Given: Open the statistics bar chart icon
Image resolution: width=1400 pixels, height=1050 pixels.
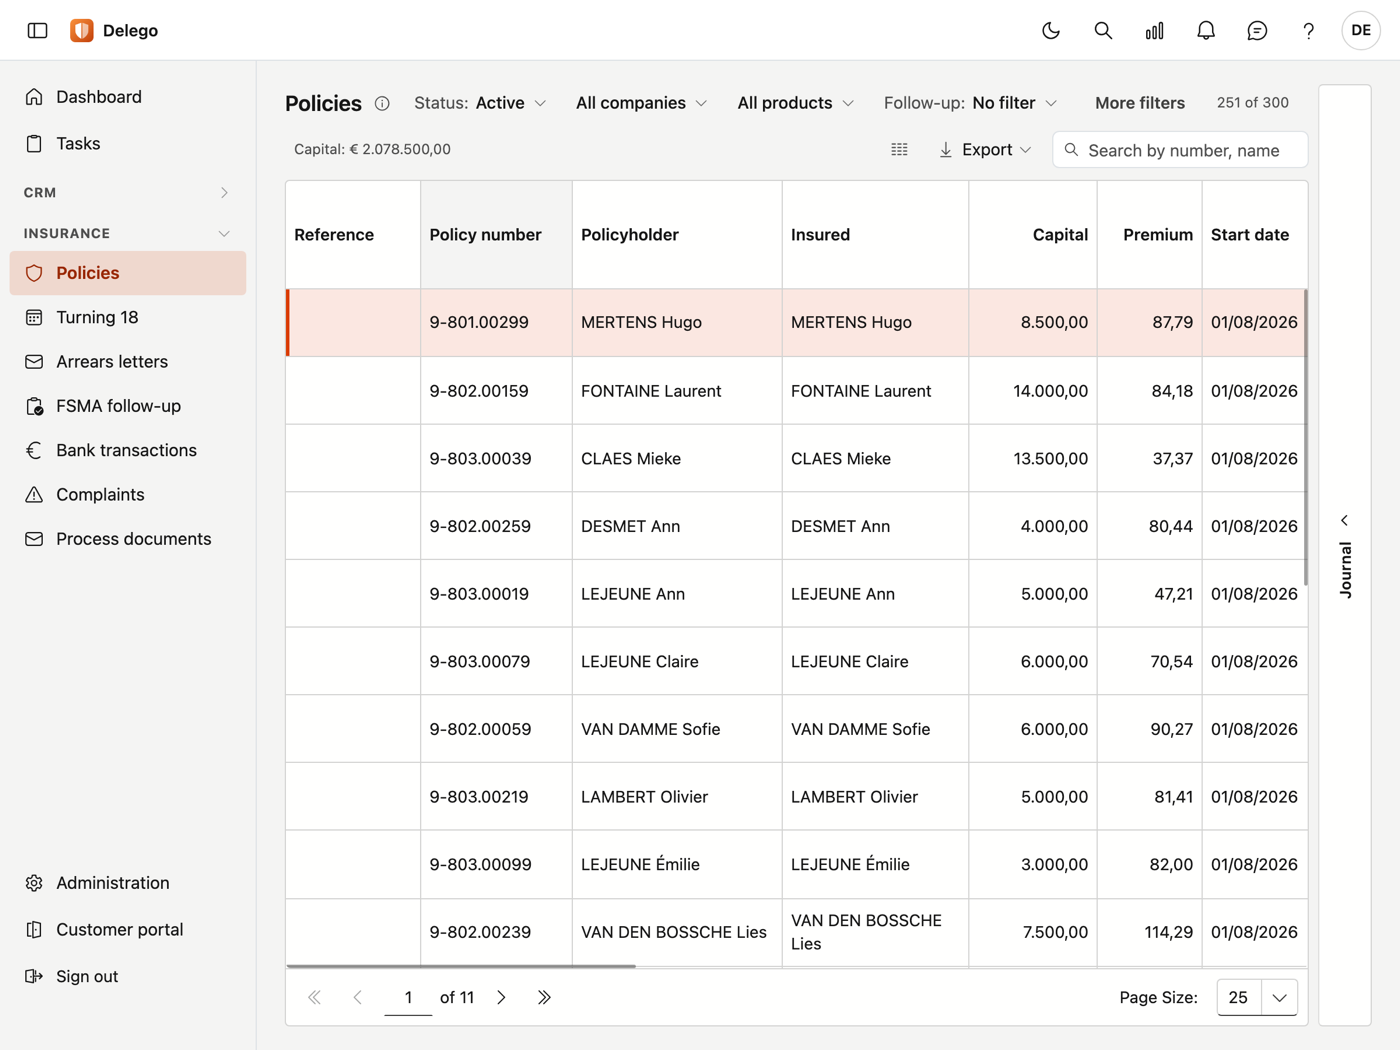Looking at the screenshot, I should point(1154,30).
